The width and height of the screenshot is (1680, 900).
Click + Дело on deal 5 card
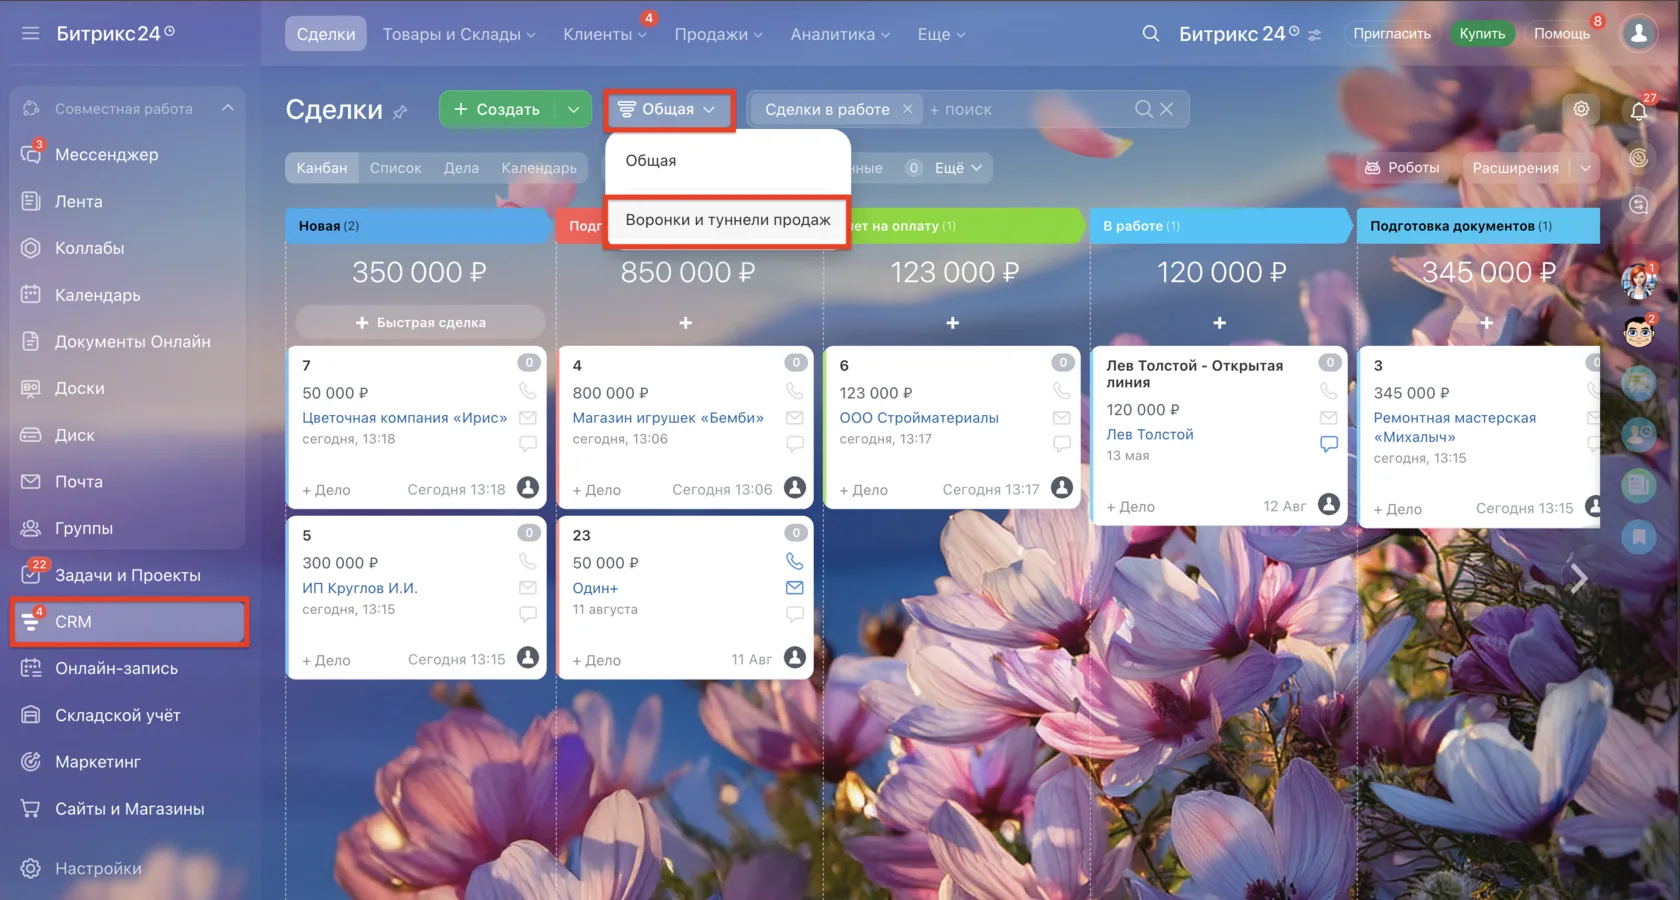(x=326, y=660)
